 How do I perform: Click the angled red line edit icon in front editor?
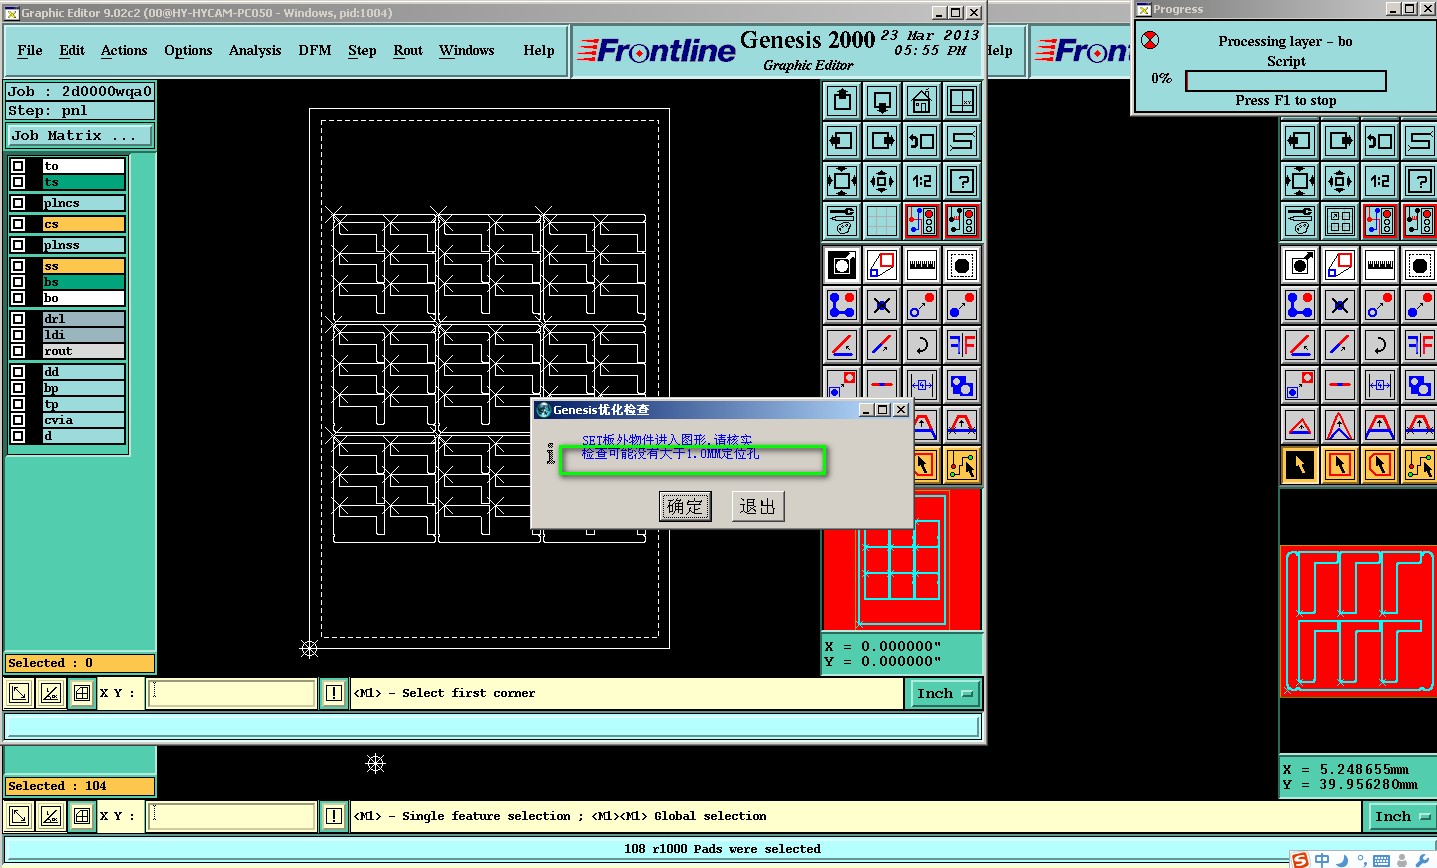tap(842, 345)
